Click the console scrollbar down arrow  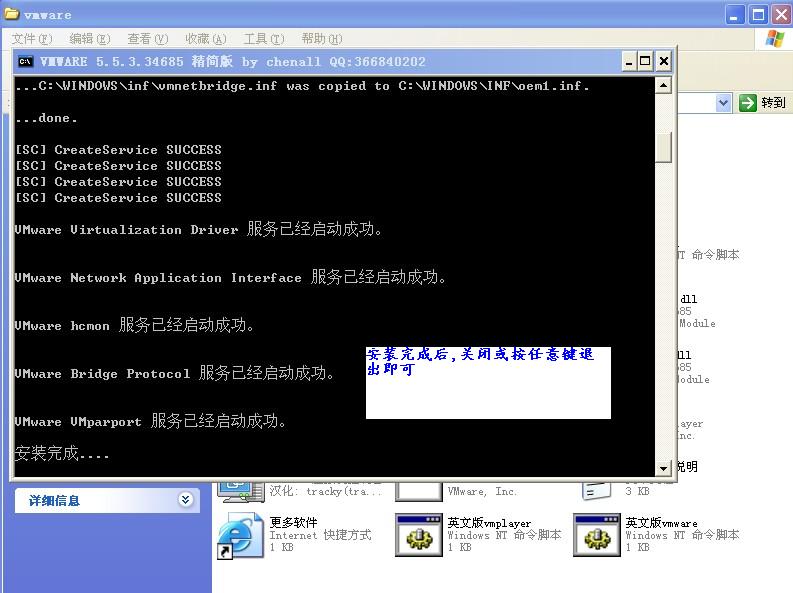coord(662,467)
